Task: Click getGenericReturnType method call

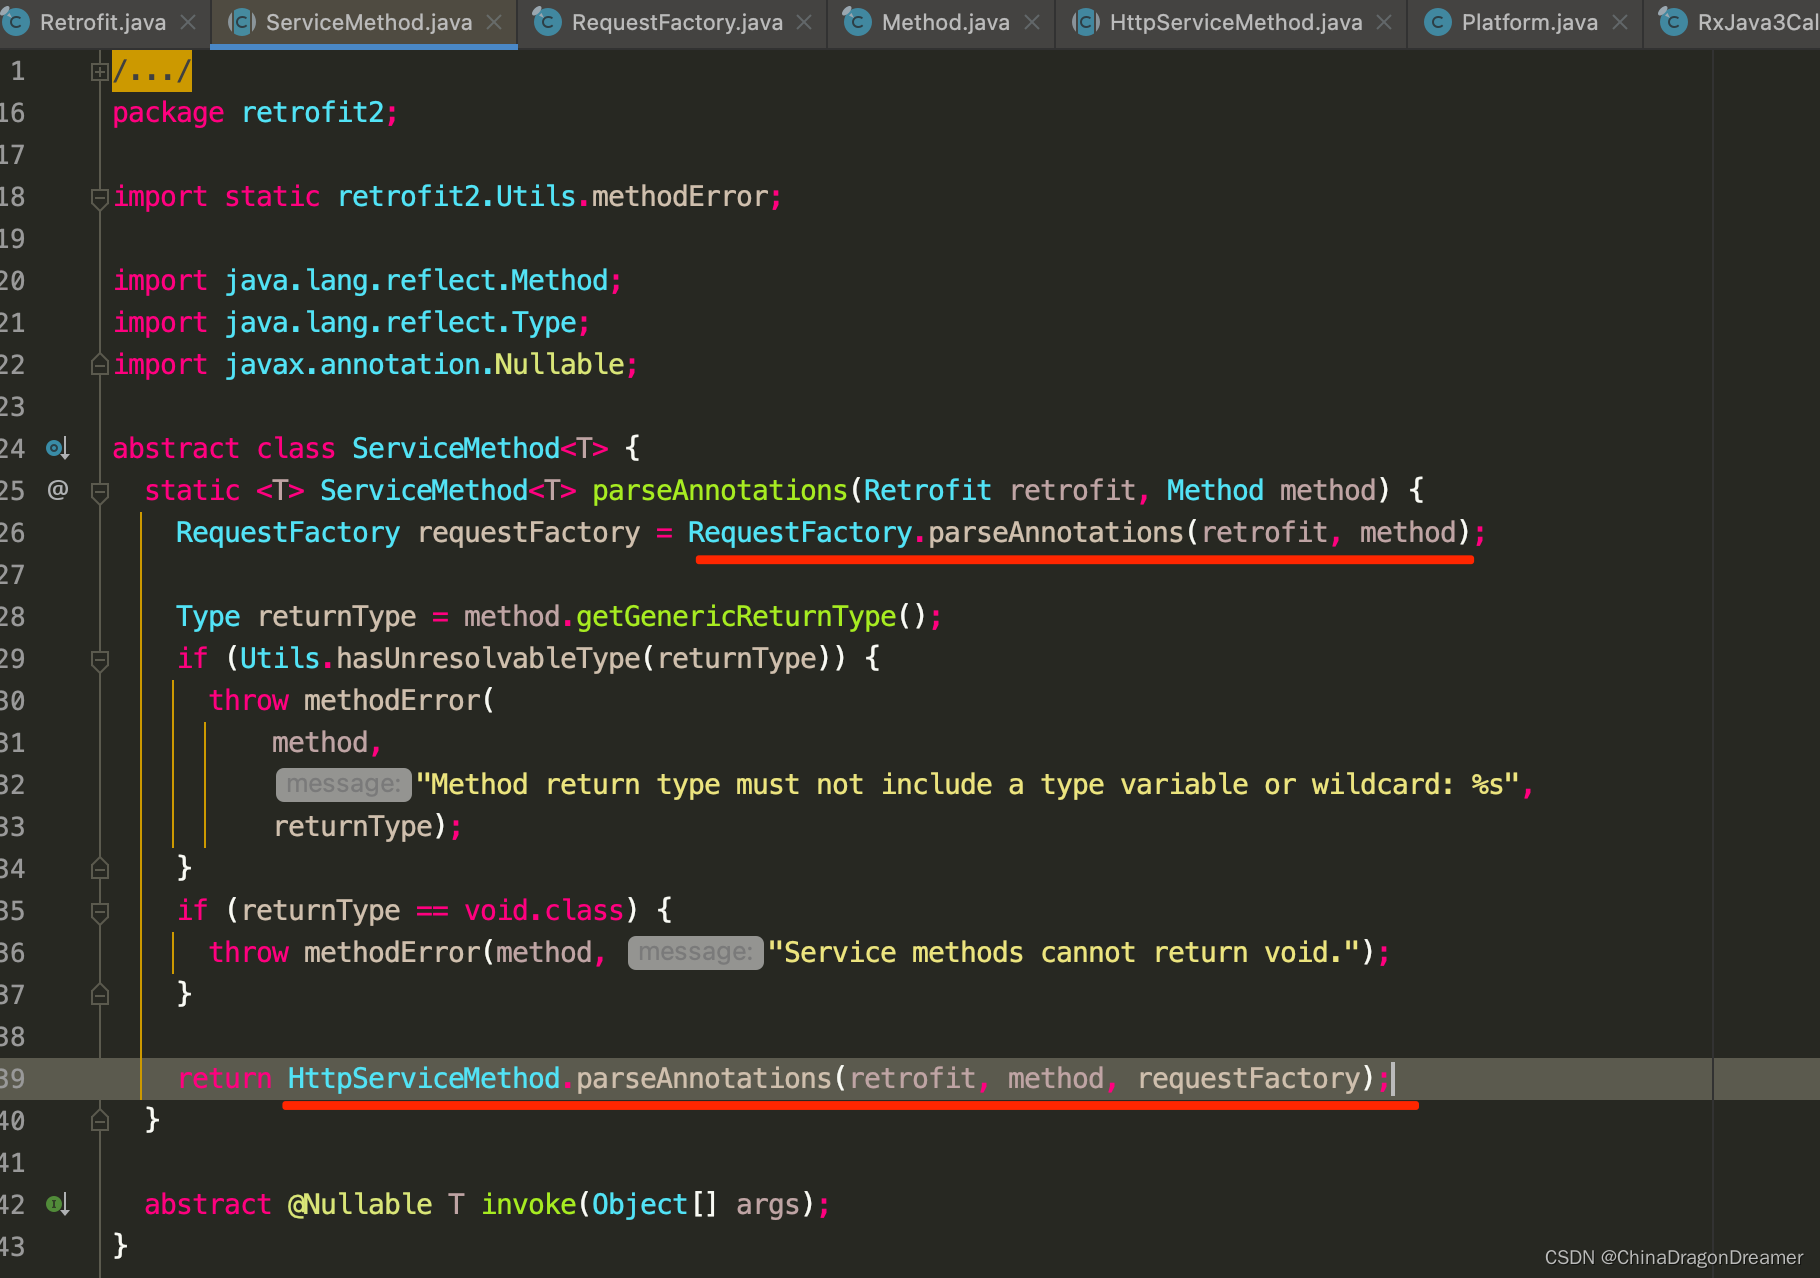Action: [736, 616]
